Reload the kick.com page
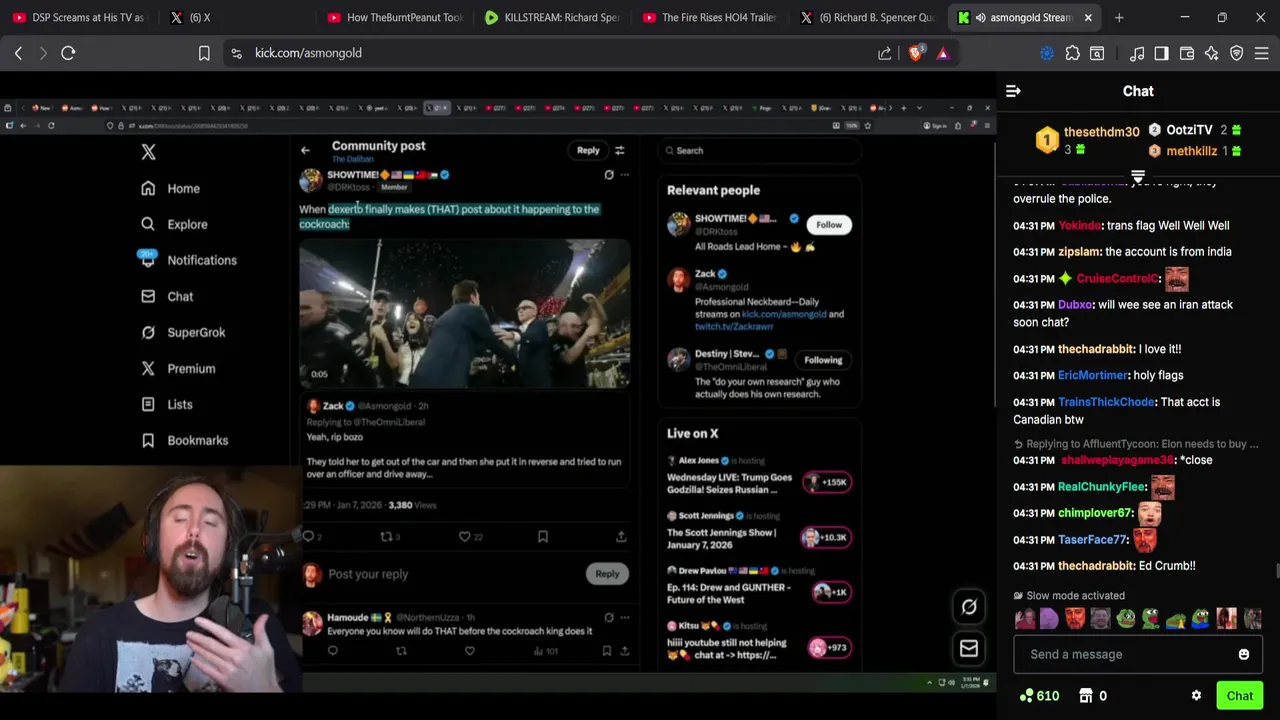This screenshot has width=1280, height=720. [x=68, y=53]
